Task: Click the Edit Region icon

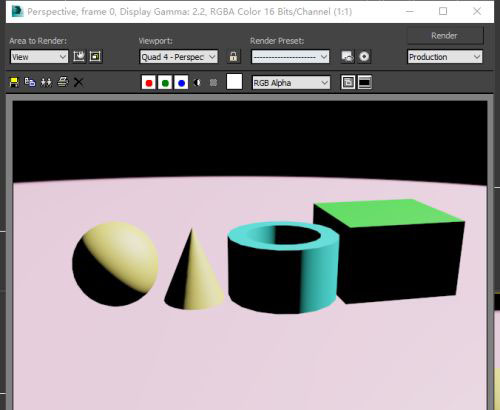Action: click(x=79, y=56)
